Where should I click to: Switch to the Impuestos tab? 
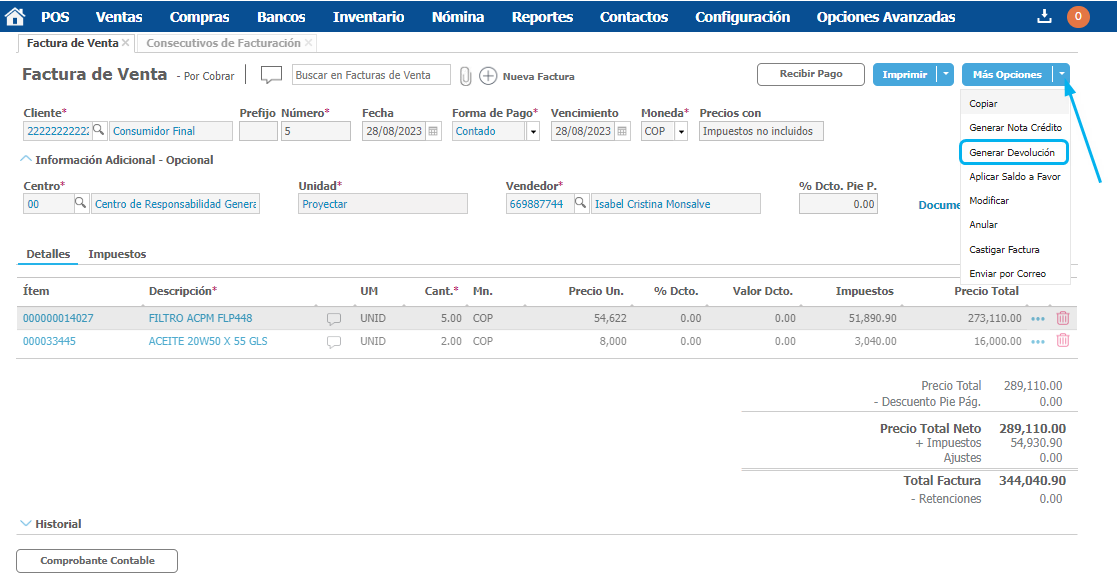click(117, 254)
